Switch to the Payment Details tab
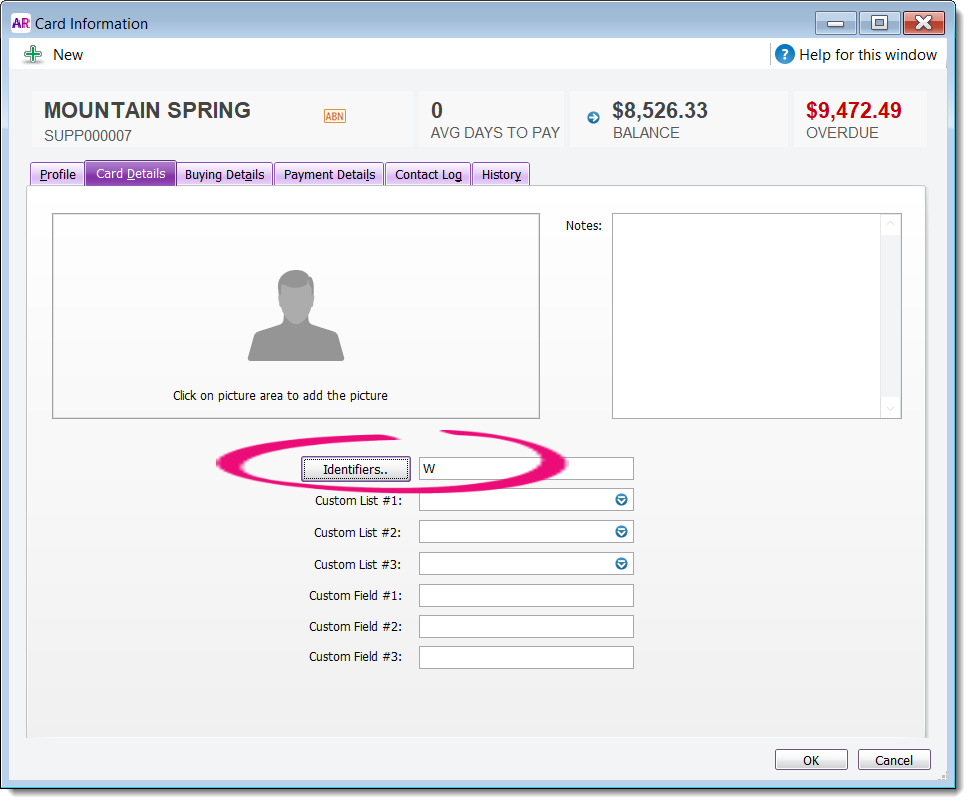The image size is (971, 804). click(328, 174)
